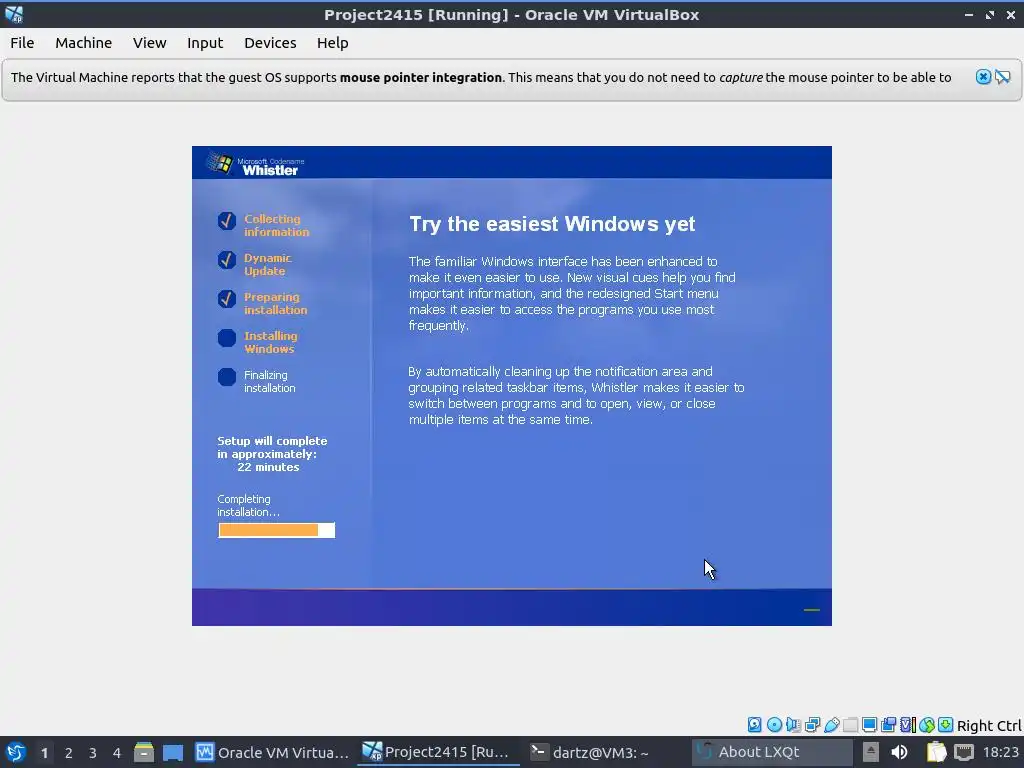
Task: Click the wired network tray icon
Action: pos(964,752)
